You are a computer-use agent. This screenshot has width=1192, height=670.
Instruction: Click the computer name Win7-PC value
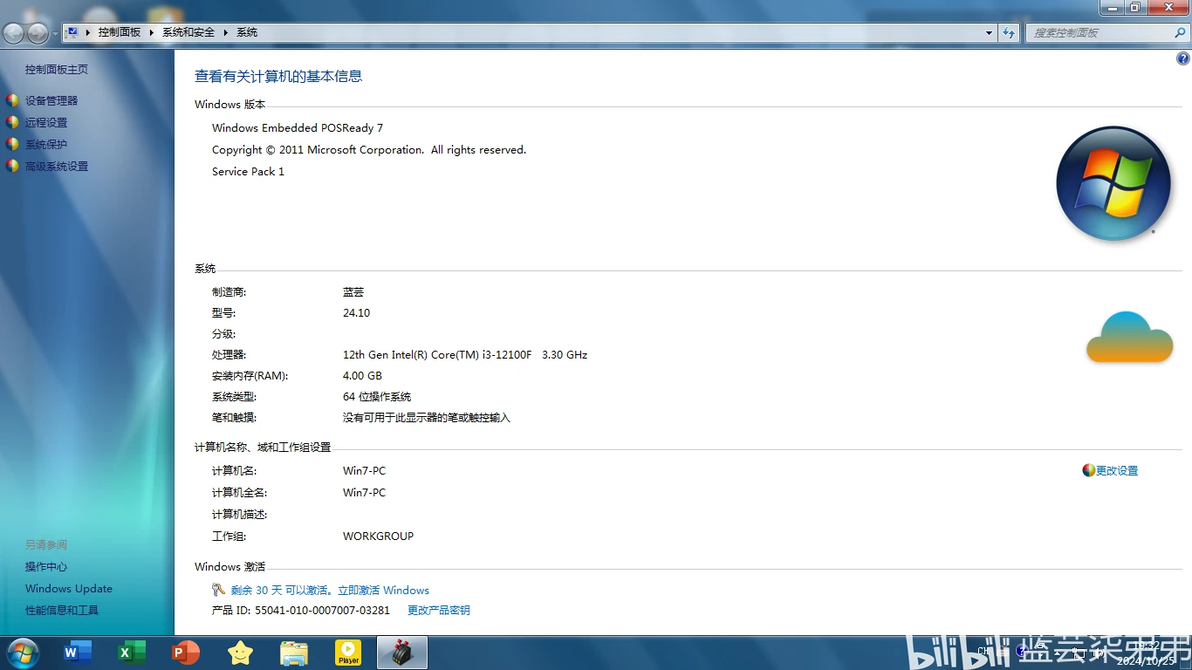coord(364,471)
